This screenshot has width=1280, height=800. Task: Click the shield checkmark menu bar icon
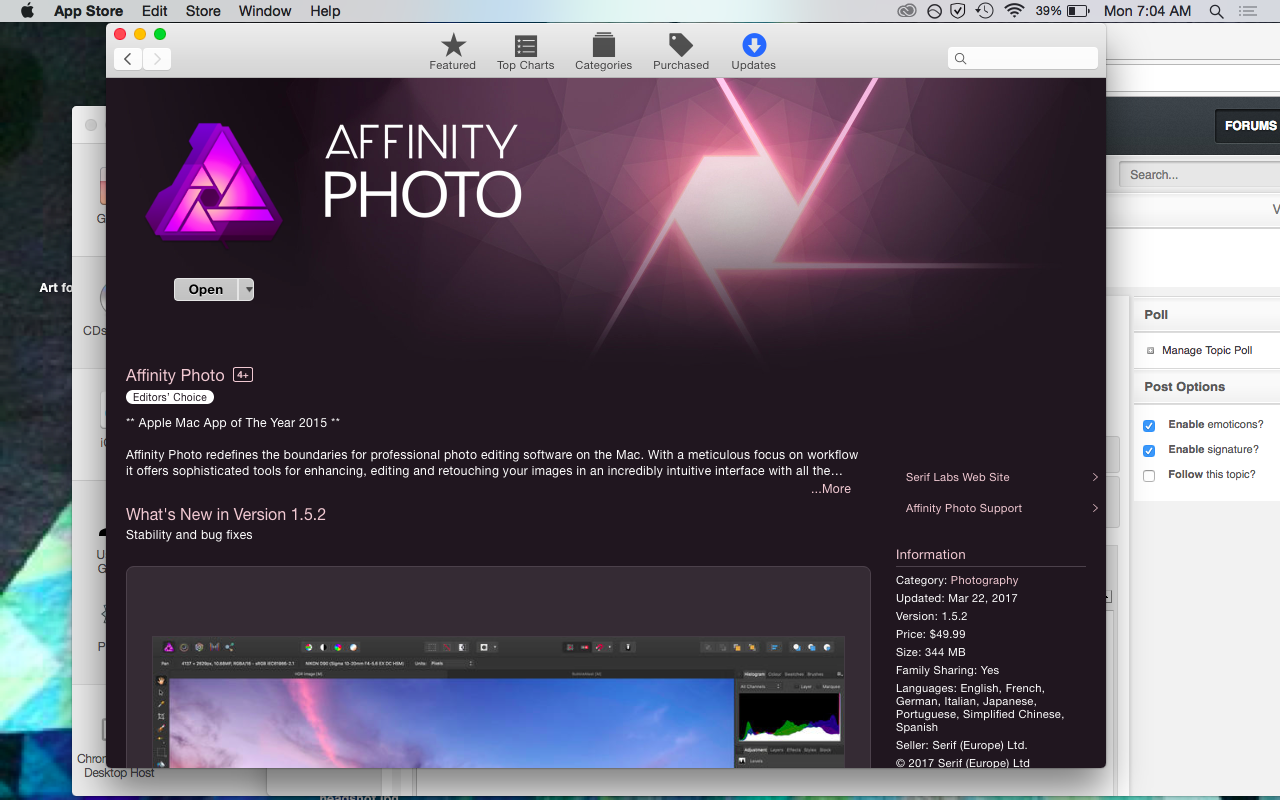click(x=958, y=11)
